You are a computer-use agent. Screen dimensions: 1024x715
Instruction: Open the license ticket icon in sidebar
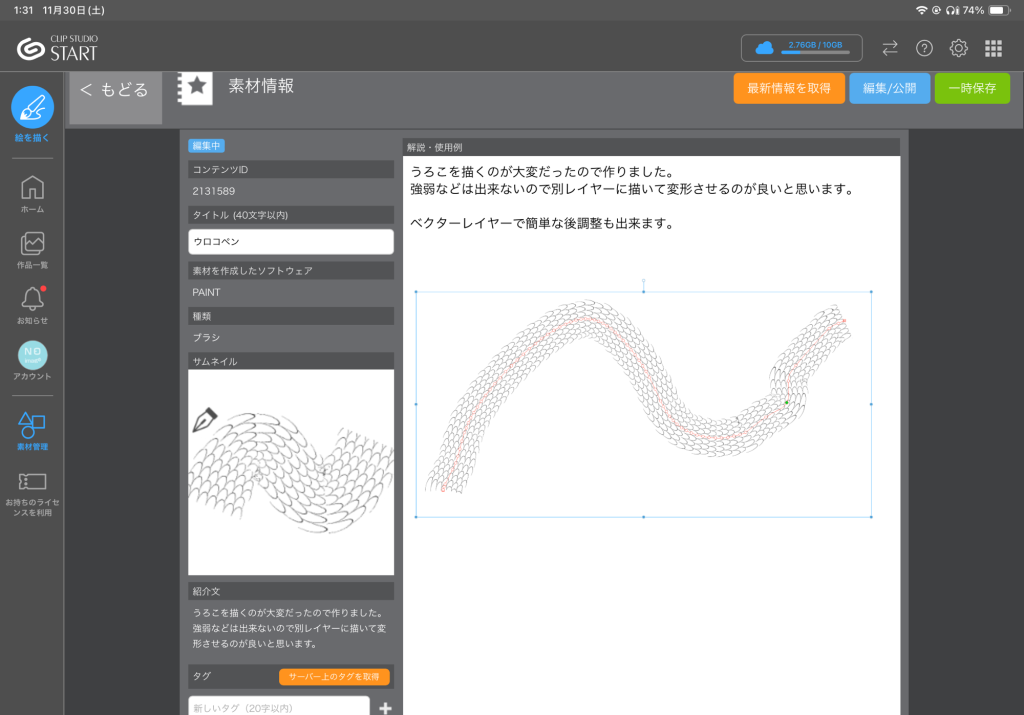[32, 482]
